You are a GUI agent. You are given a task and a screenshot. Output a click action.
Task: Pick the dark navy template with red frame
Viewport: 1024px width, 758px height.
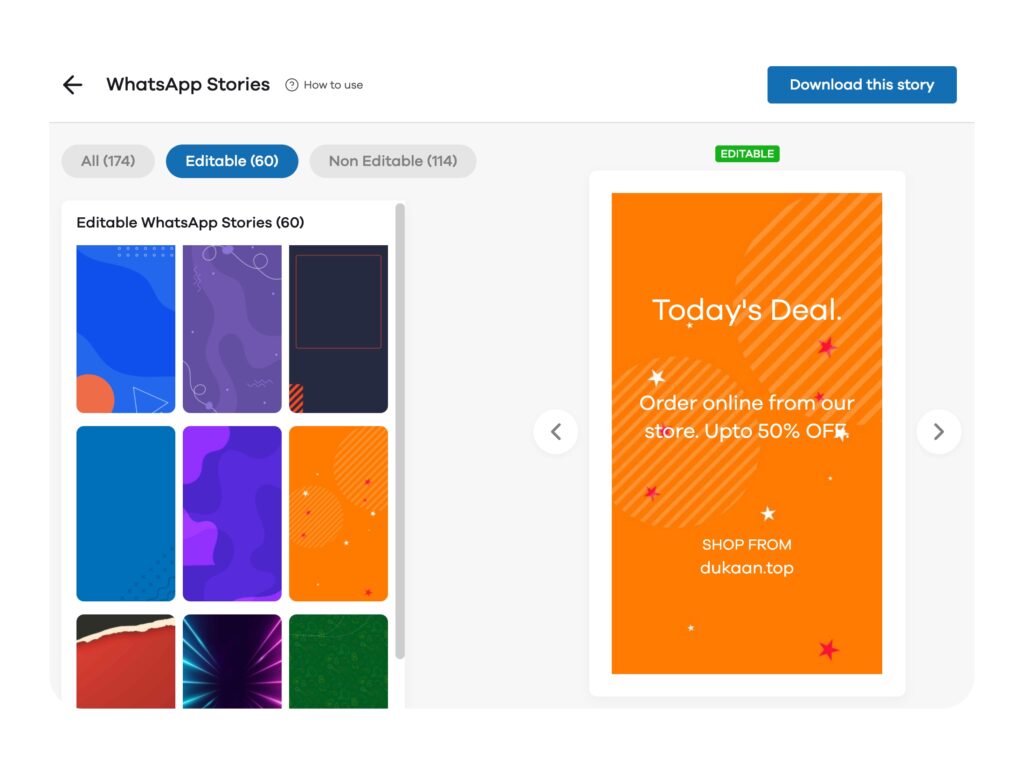click(338, 329)
